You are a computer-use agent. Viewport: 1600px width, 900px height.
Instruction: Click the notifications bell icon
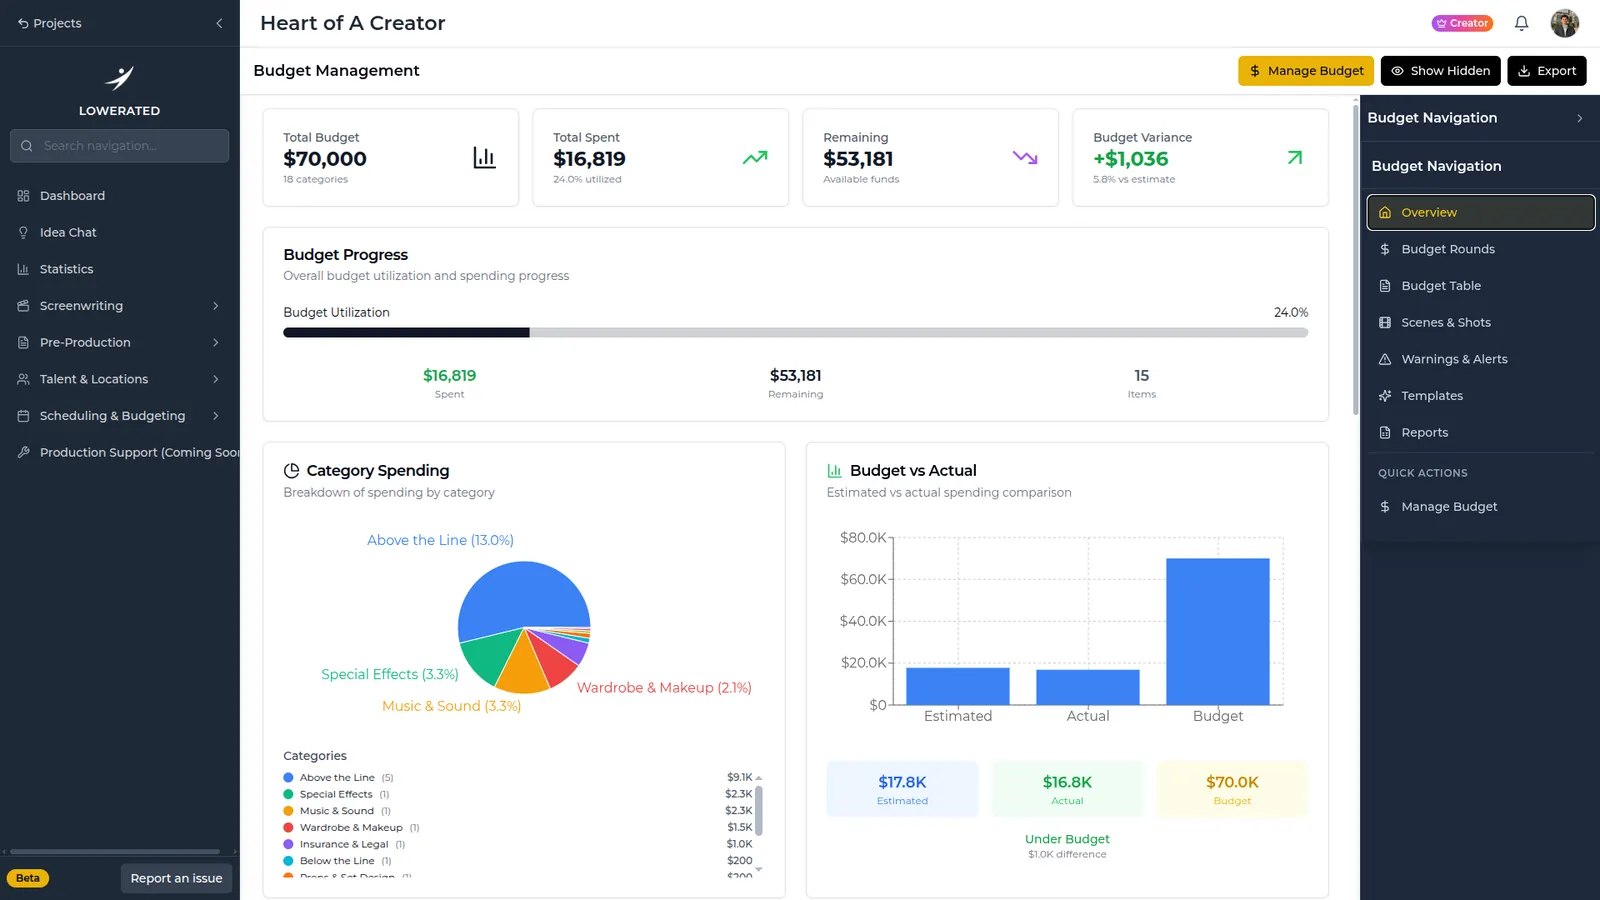click(1521, 23)
